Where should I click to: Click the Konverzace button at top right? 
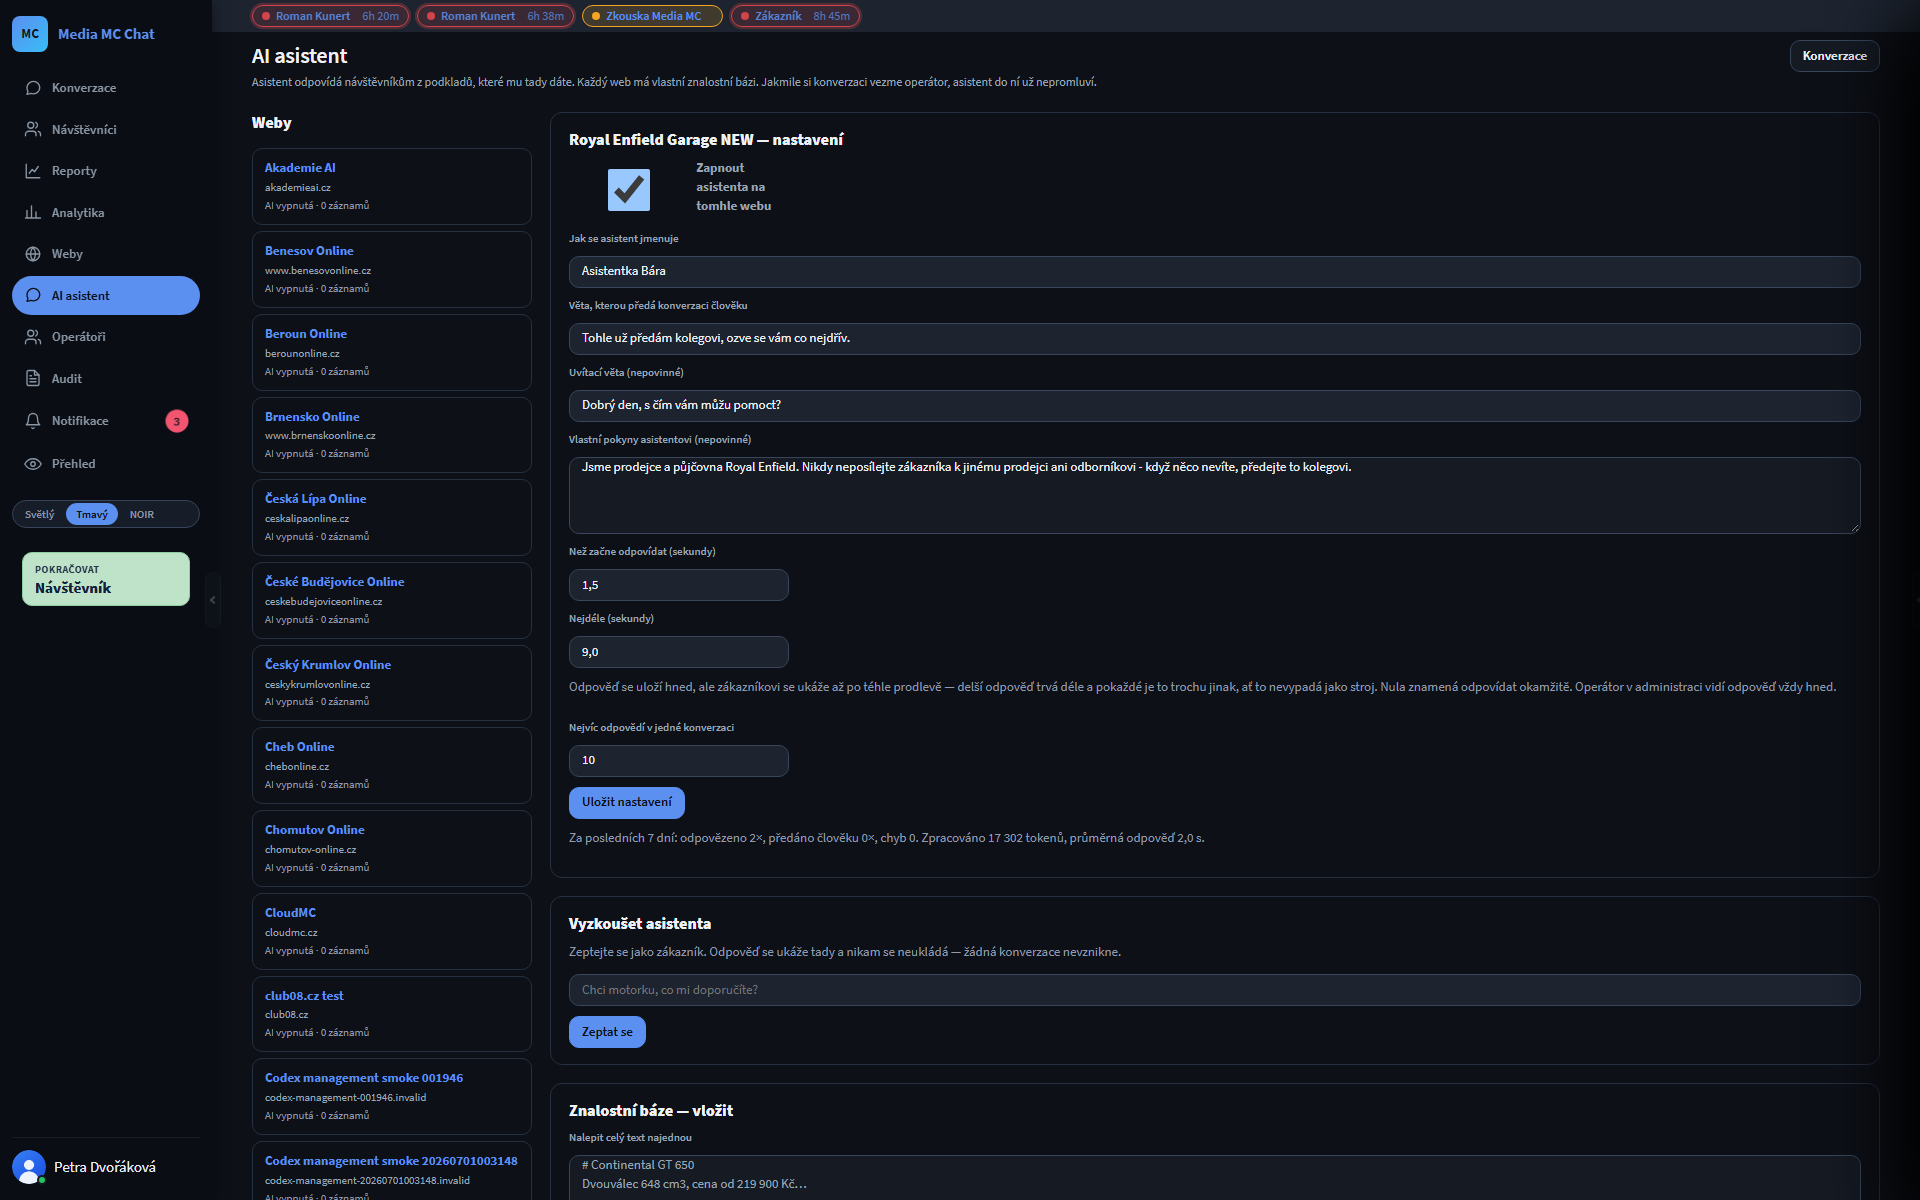tap(1834, 56)
